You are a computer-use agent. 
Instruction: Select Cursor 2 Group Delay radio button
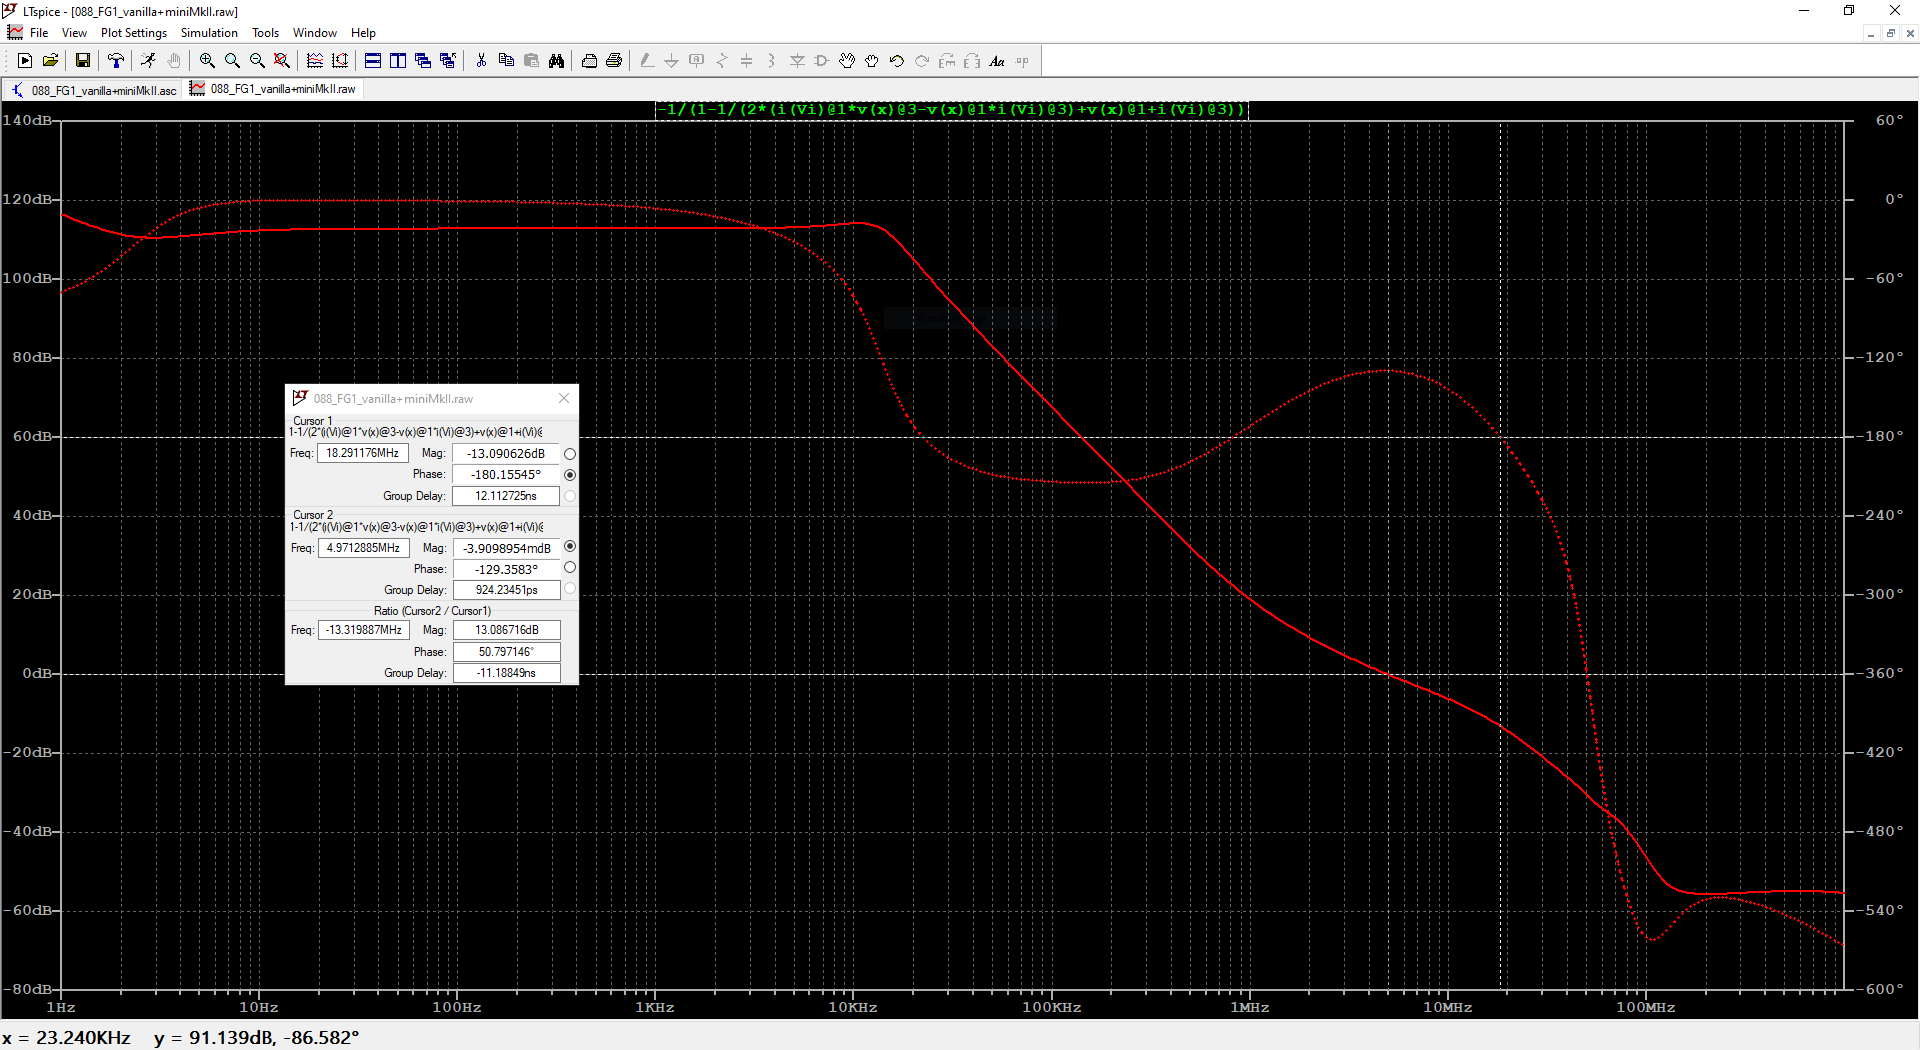(570, 589)
